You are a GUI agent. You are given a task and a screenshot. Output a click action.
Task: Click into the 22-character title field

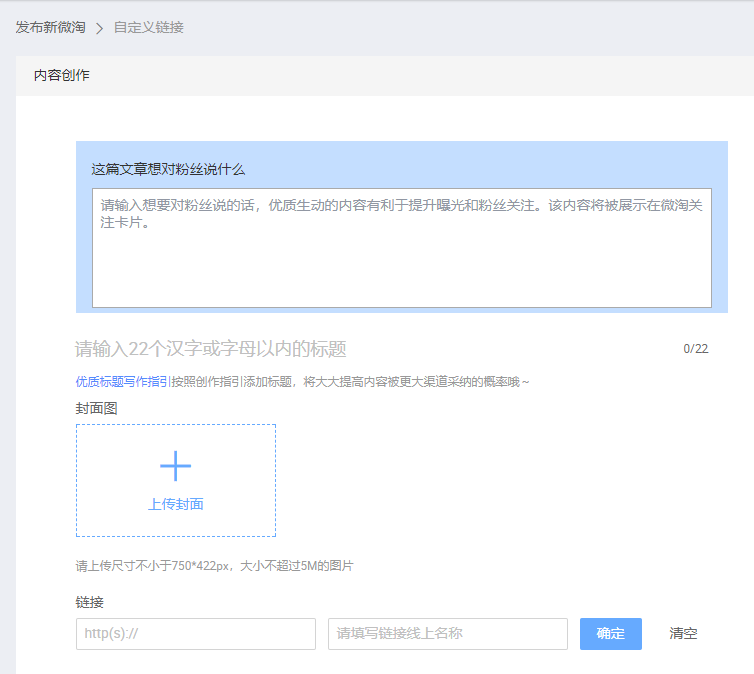(360, 349)
